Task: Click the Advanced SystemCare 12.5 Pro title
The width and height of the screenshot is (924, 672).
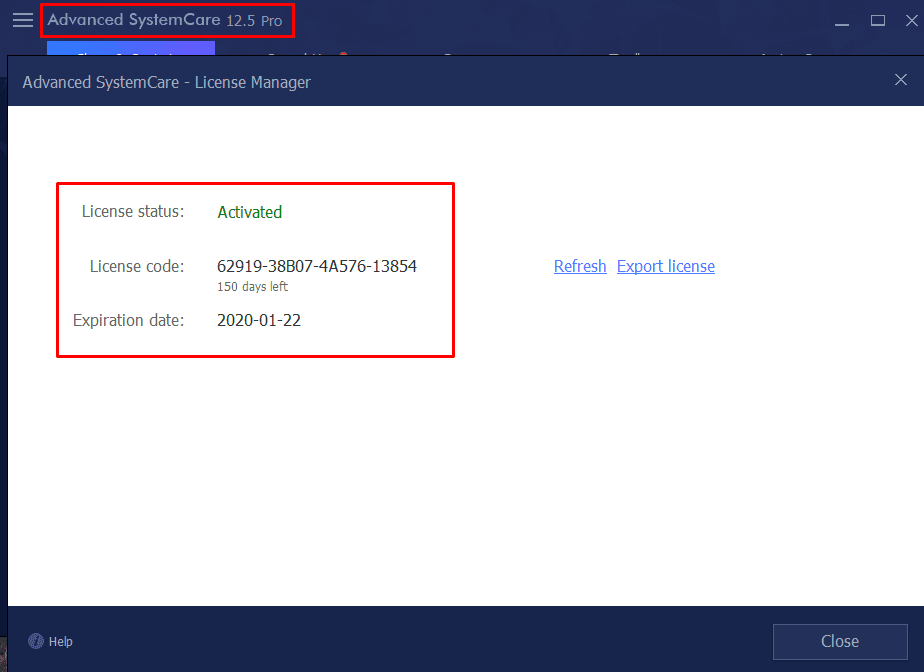Action: click(164, 21)
